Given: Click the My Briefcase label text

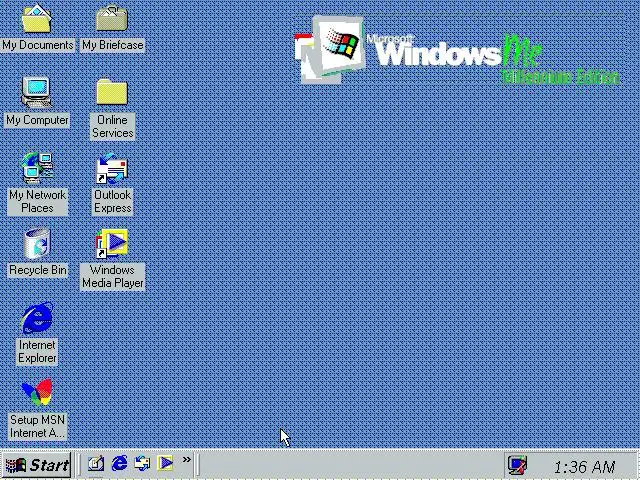Looking at the screenshot, I should 113,45.
